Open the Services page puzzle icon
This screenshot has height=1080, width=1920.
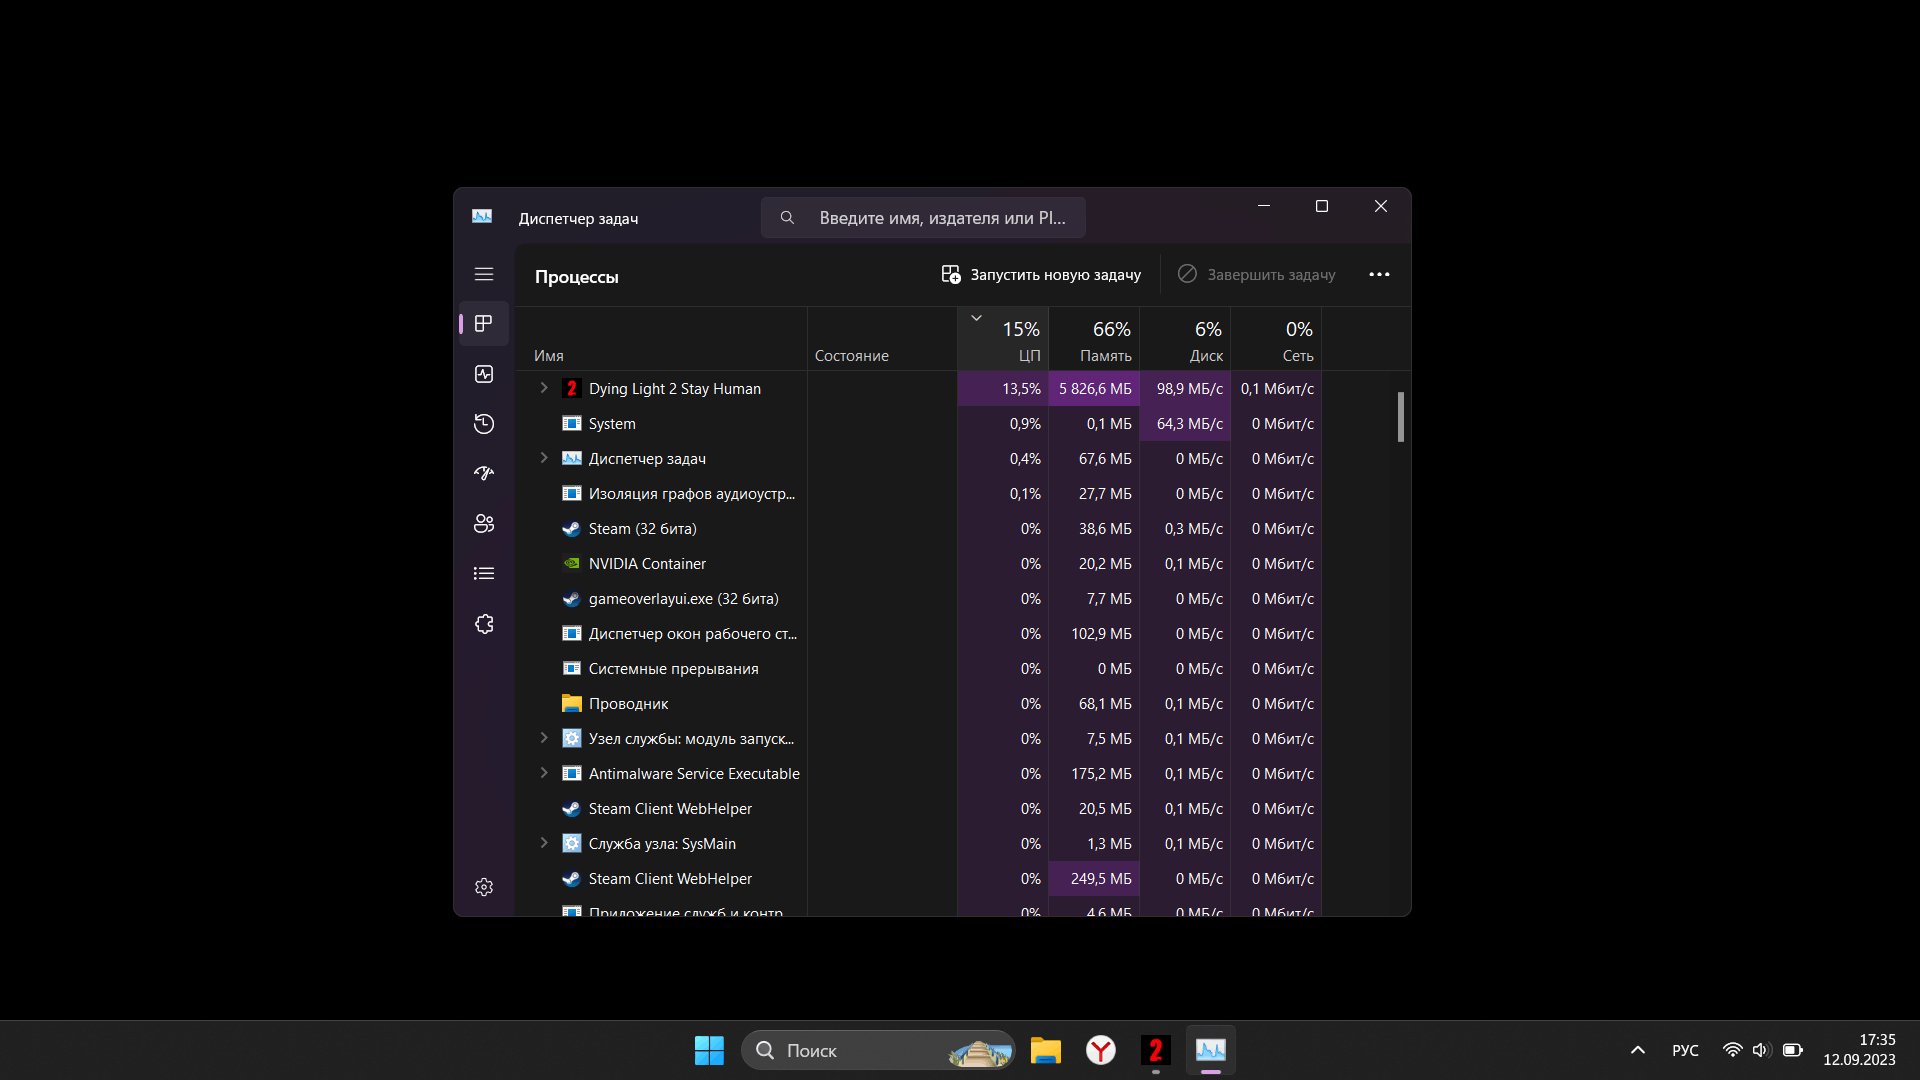pyautogui.click(x=484, y=624)
